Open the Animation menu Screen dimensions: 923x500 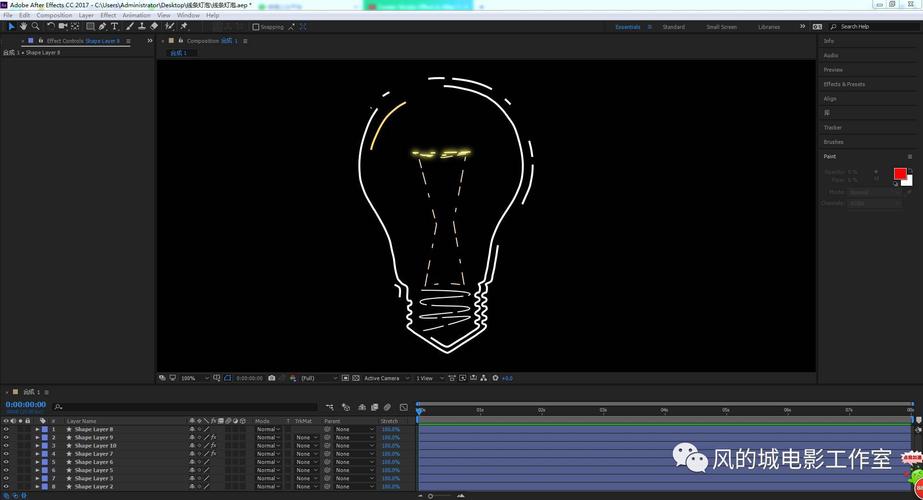point(136,15)
